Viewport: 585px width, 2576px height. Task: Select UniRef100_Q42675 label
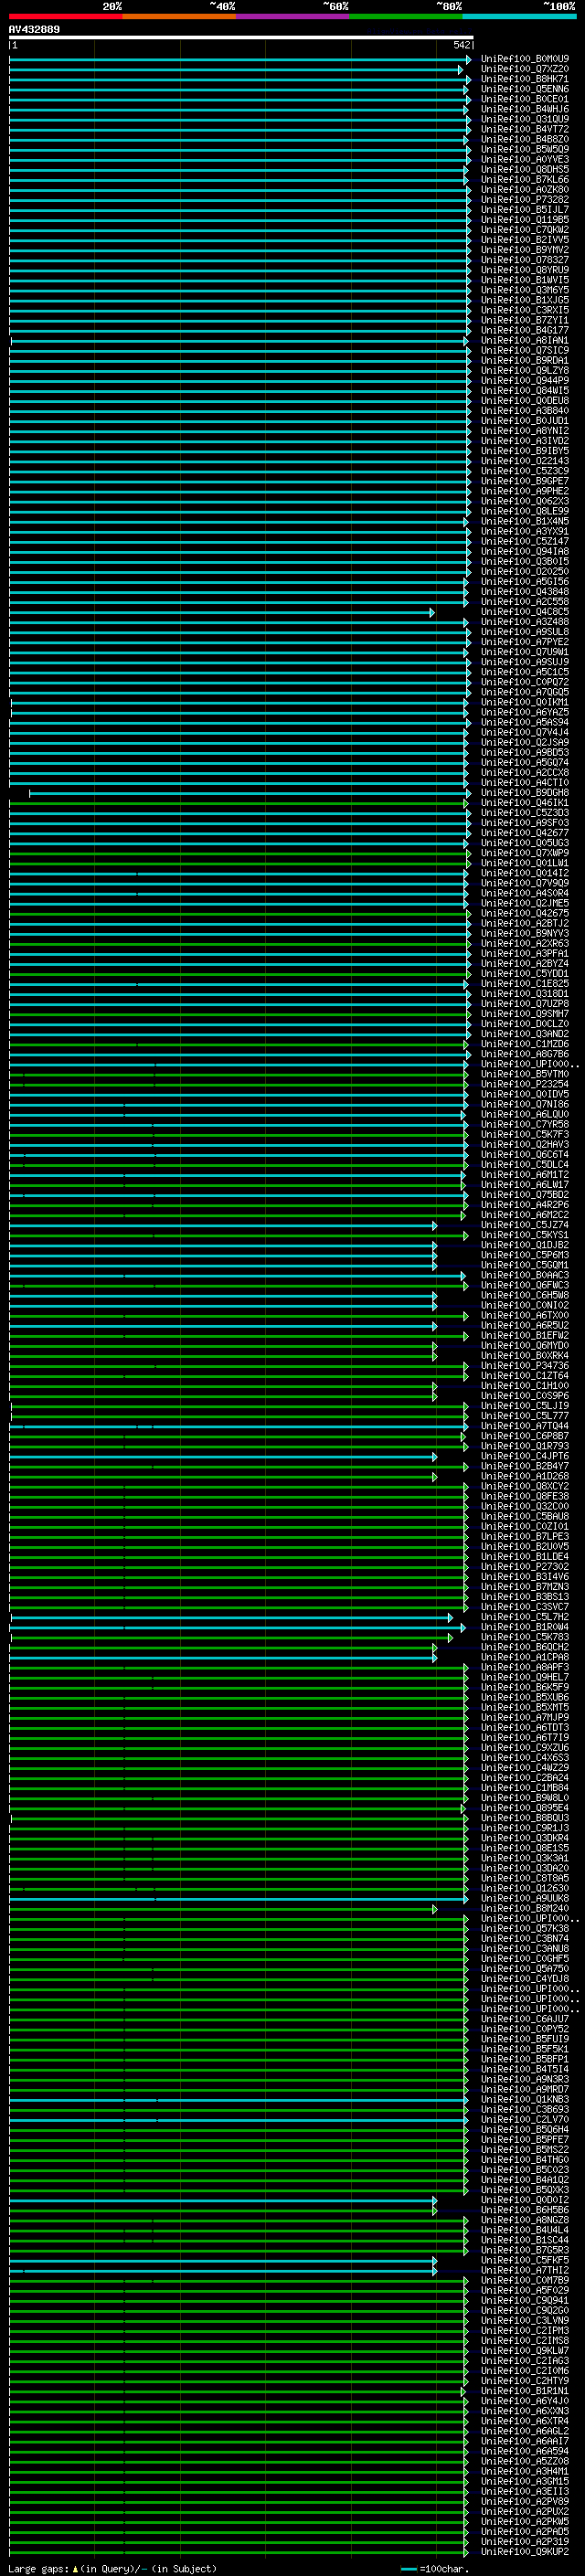point(524,913)
